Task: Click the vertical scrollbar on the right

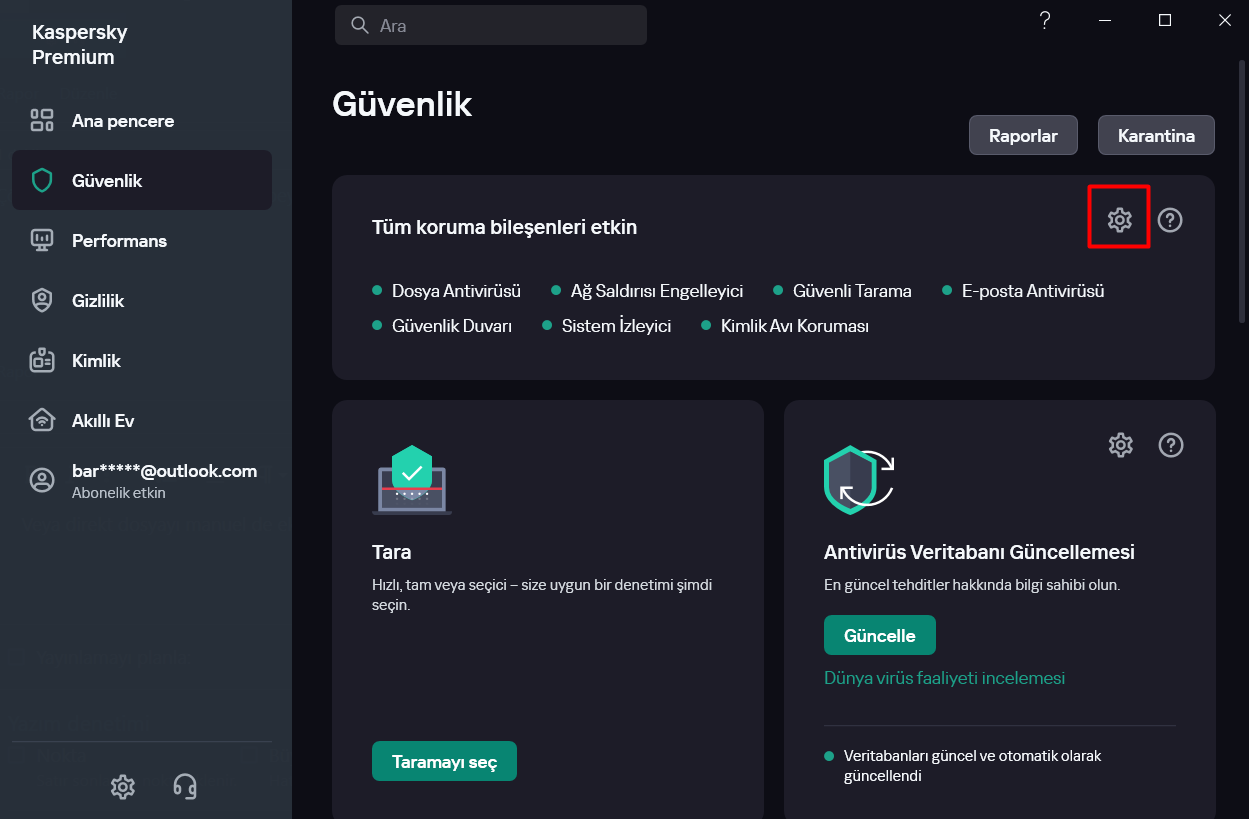Action: (x=1242, y=190)
